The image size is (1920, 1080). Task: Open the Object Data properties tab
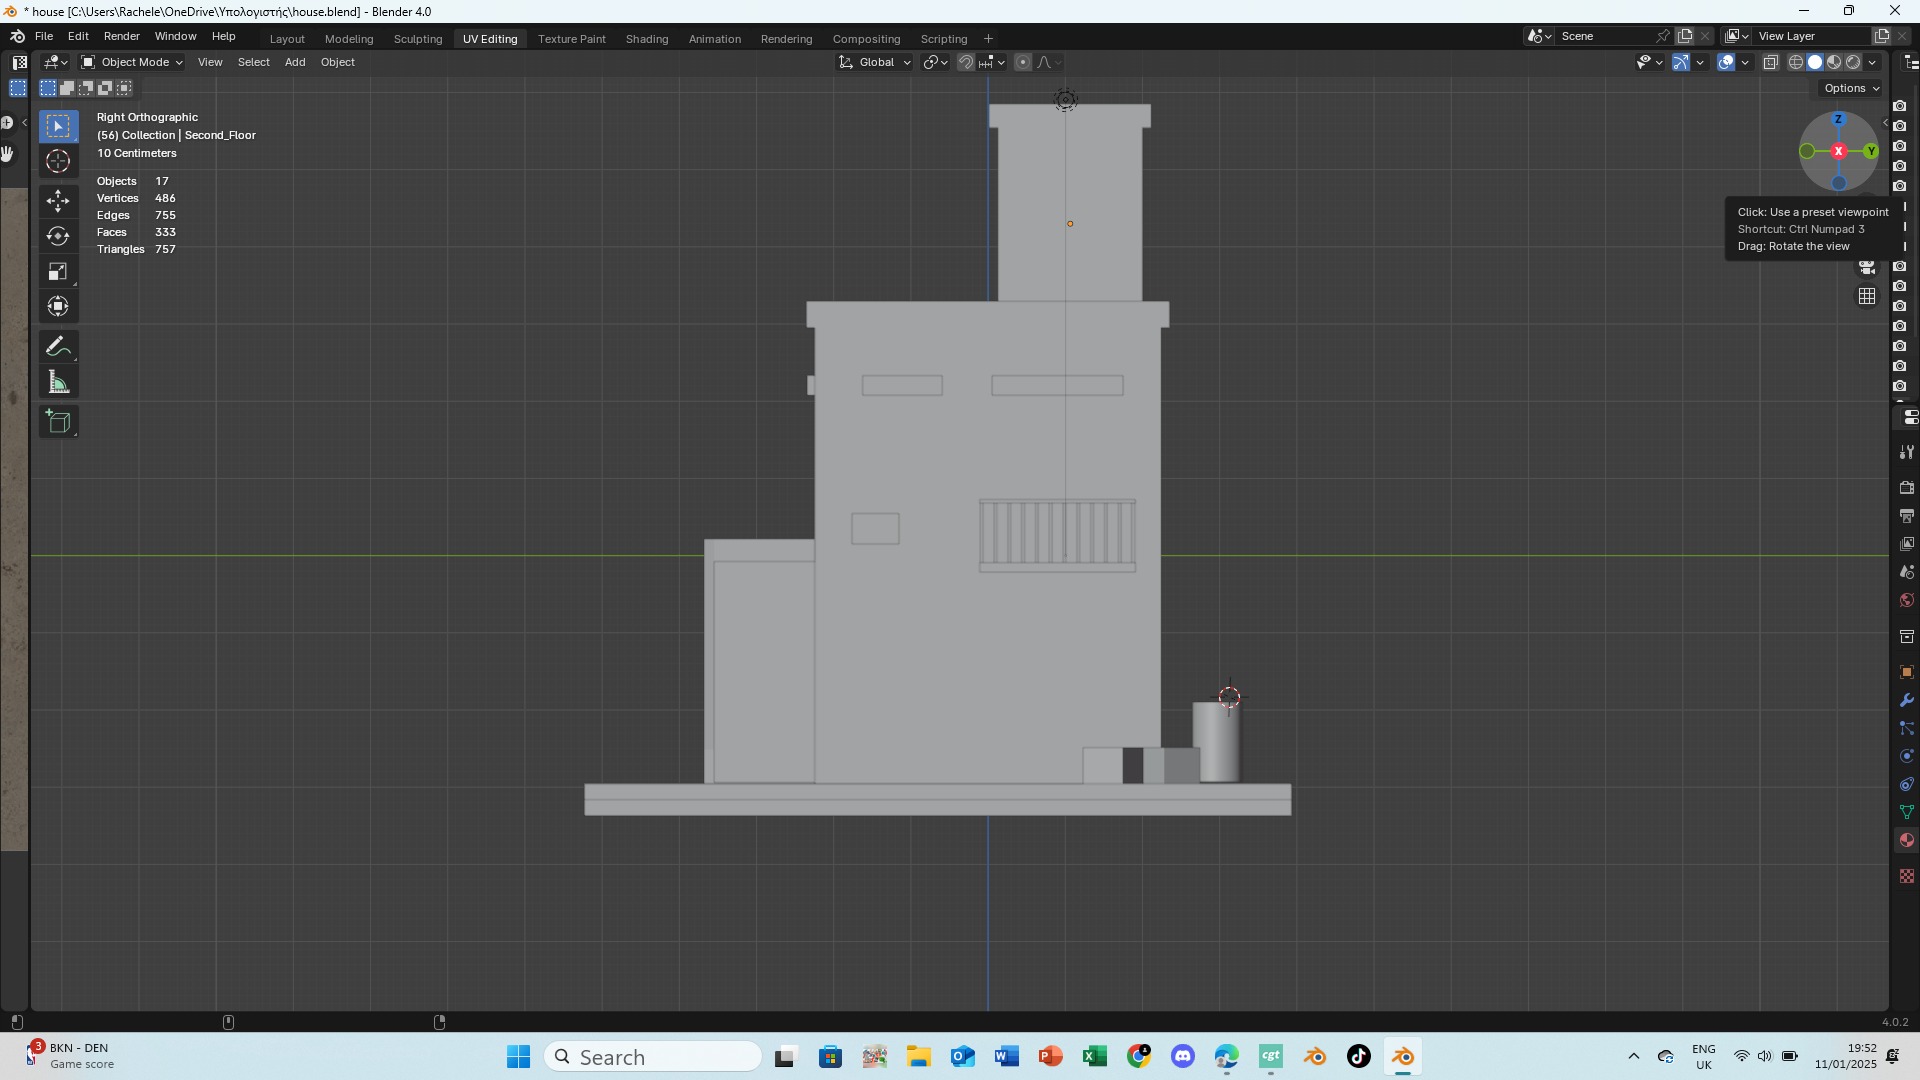point(1907,812)
